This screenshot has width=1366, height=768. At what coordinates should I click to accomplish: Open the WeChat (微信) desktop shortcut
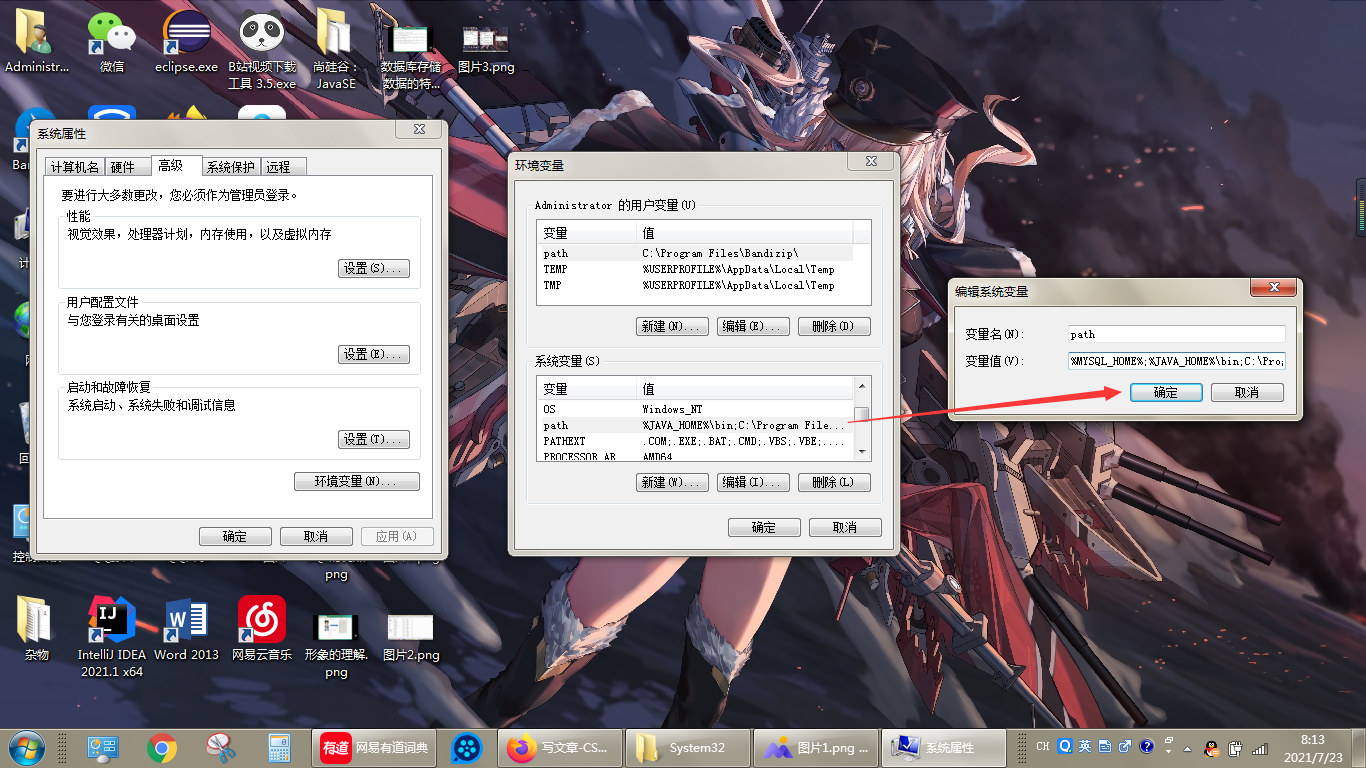112,43
